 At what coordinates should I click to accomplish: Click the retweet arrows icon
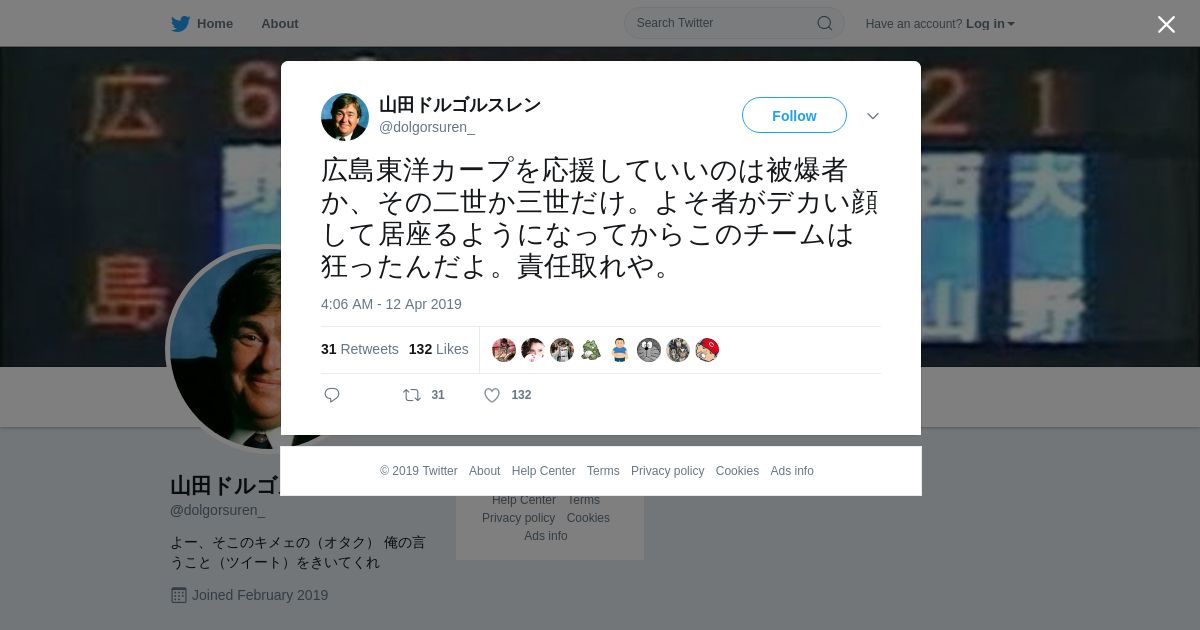pos(412,395)
